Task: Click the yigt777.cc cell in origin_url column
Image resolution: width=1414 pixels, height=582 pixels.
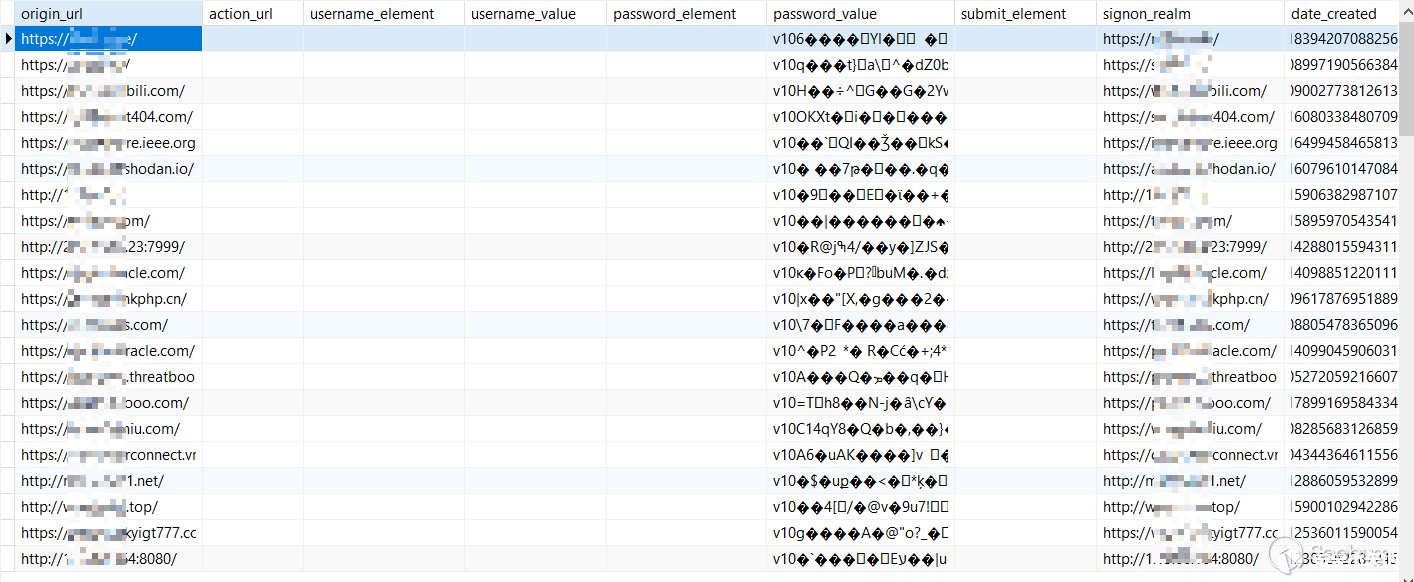Action: point(108,533)
